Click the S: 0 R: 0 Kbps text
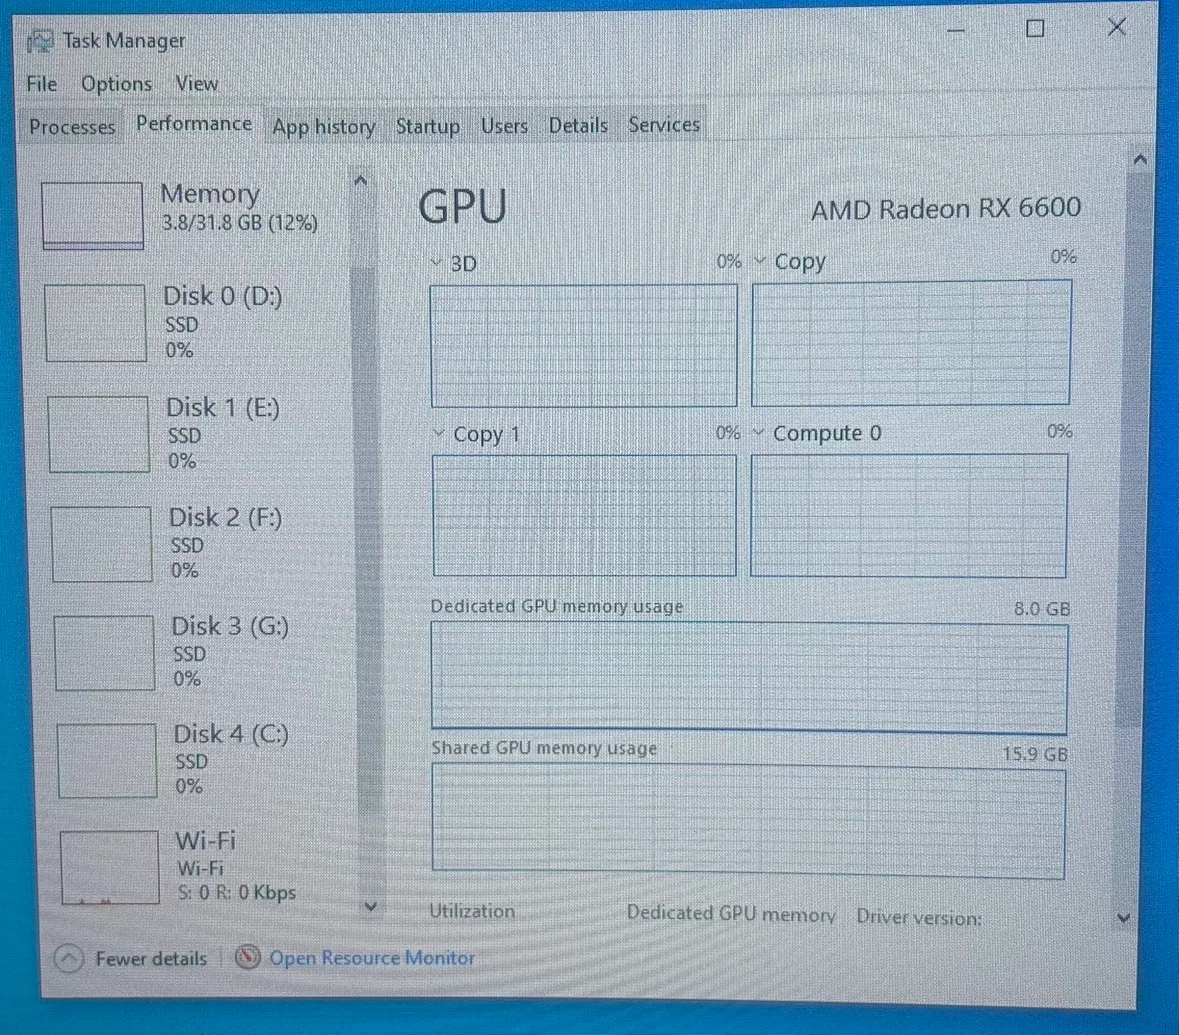The image size is (1179, 1035). [x=237, y=892]
